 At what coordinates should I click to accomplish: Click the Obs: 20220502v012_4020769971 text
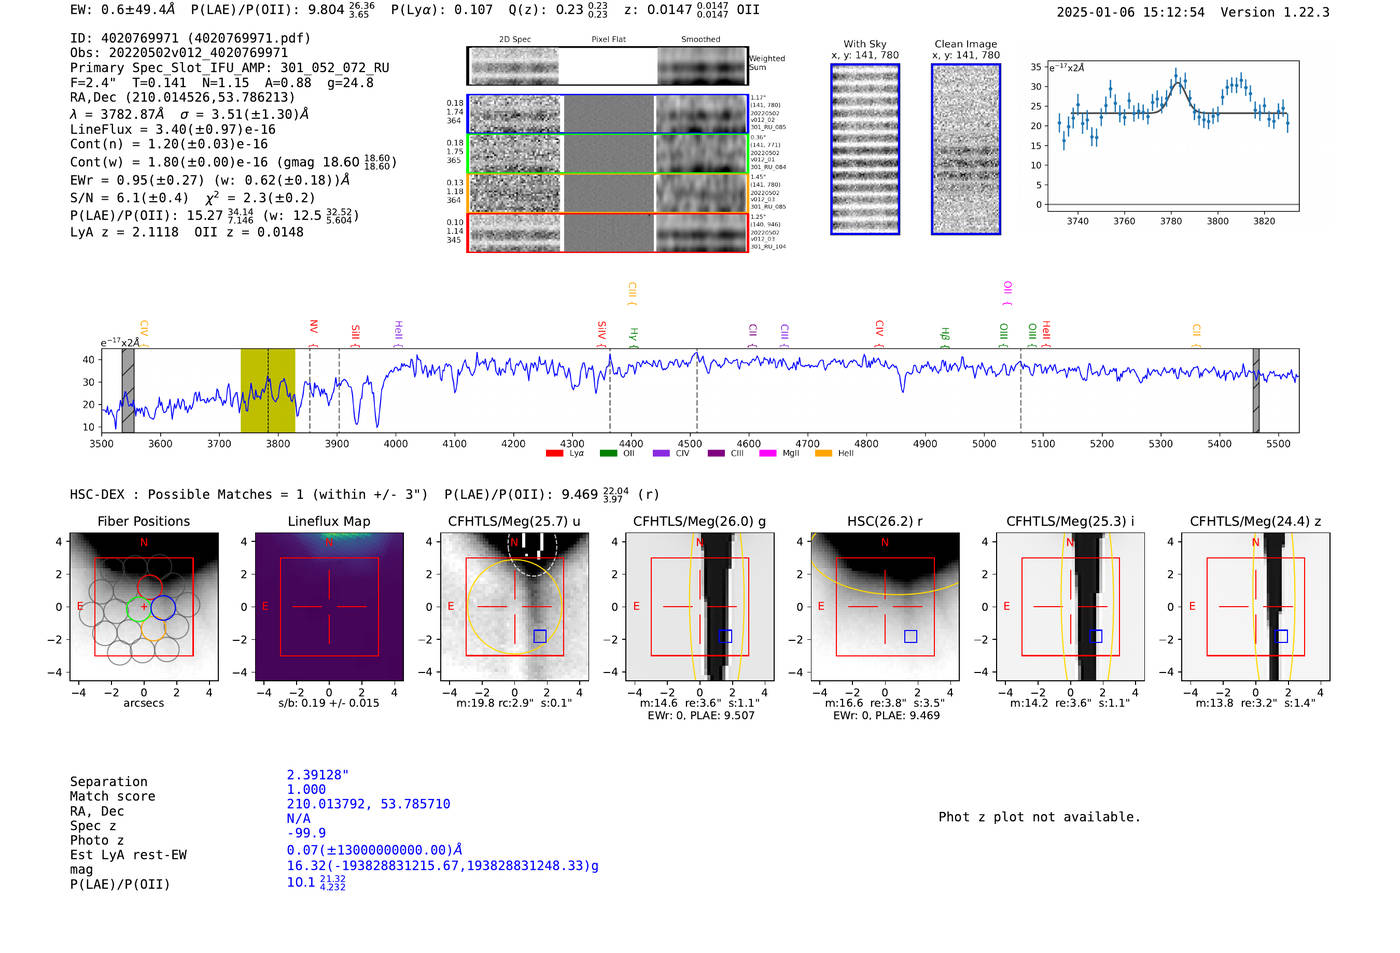coord(179,53)
